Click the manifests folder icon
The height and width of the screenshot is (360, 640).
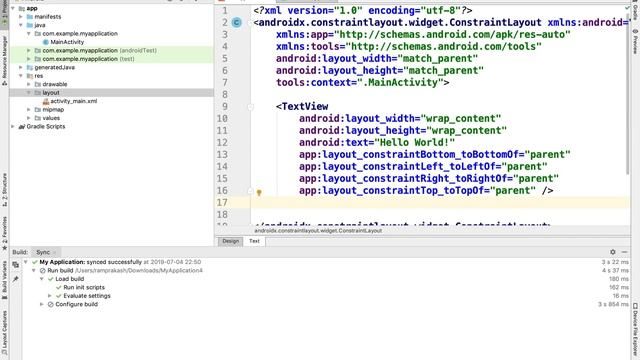(29, 17)
